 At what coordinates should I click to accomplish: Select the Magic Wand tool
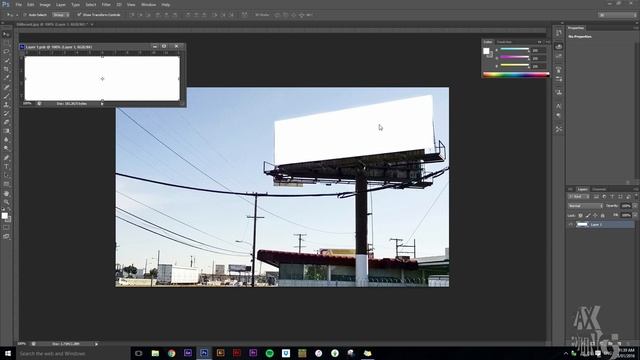[6, 60]
